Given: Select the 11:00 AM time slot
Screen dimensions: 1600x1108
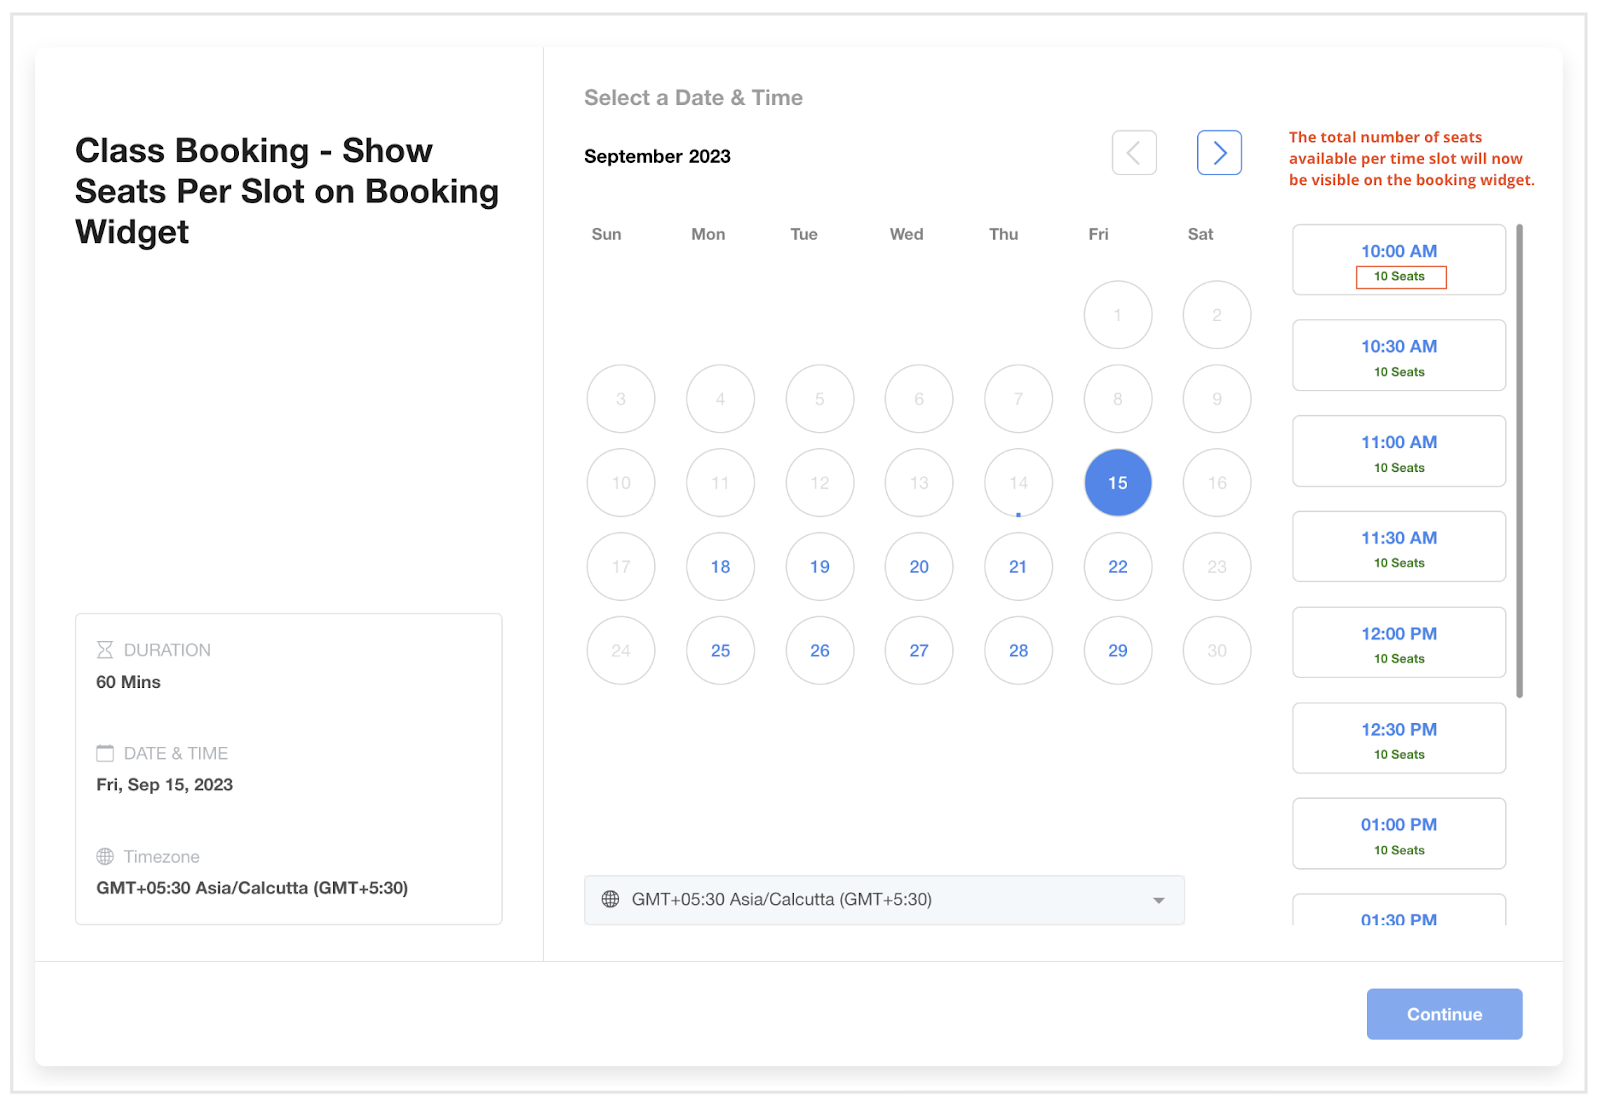Looking at the screenshot, I should tap(1398, 451).
